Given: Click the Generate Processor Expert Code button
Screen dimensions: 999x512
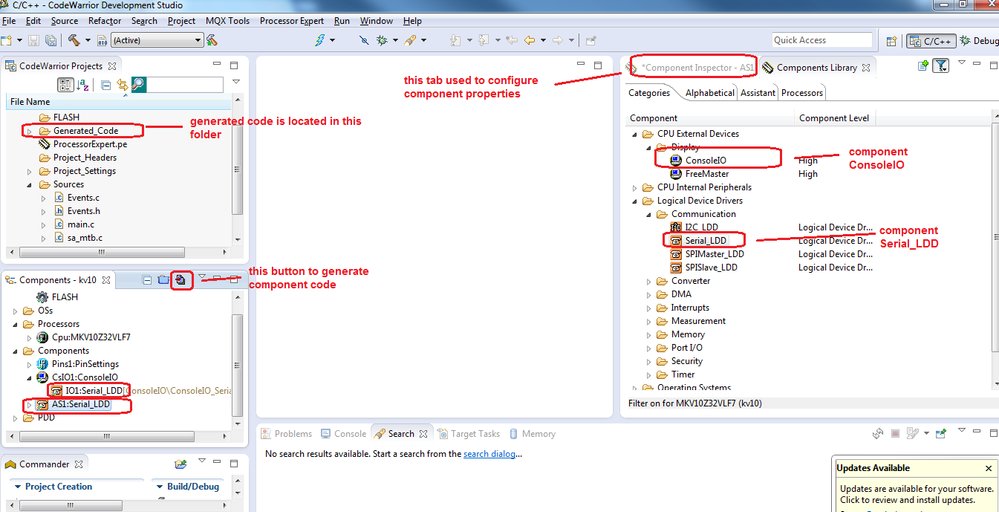Looking at the screenshot, I should pos(181,280).
